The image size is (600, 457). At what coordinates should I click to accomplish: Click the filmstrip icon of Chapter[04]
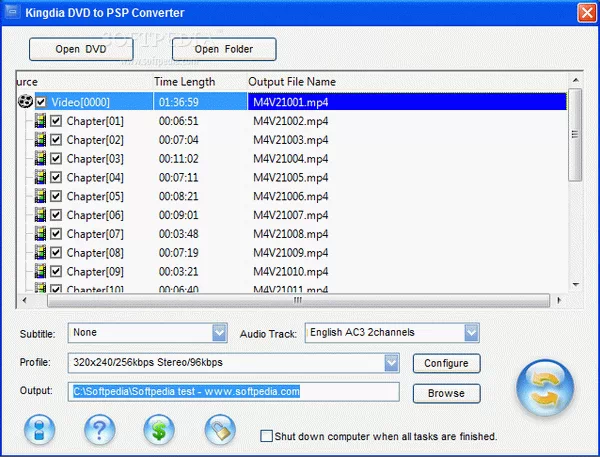40,177
